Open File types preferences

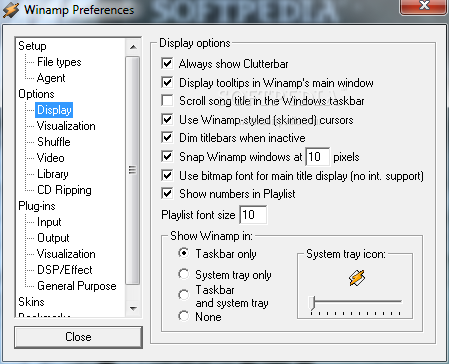coord(59,62)
